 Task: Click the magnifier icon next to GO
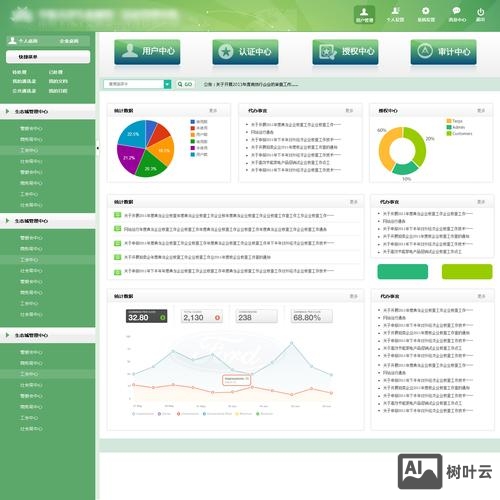[180, 84]
